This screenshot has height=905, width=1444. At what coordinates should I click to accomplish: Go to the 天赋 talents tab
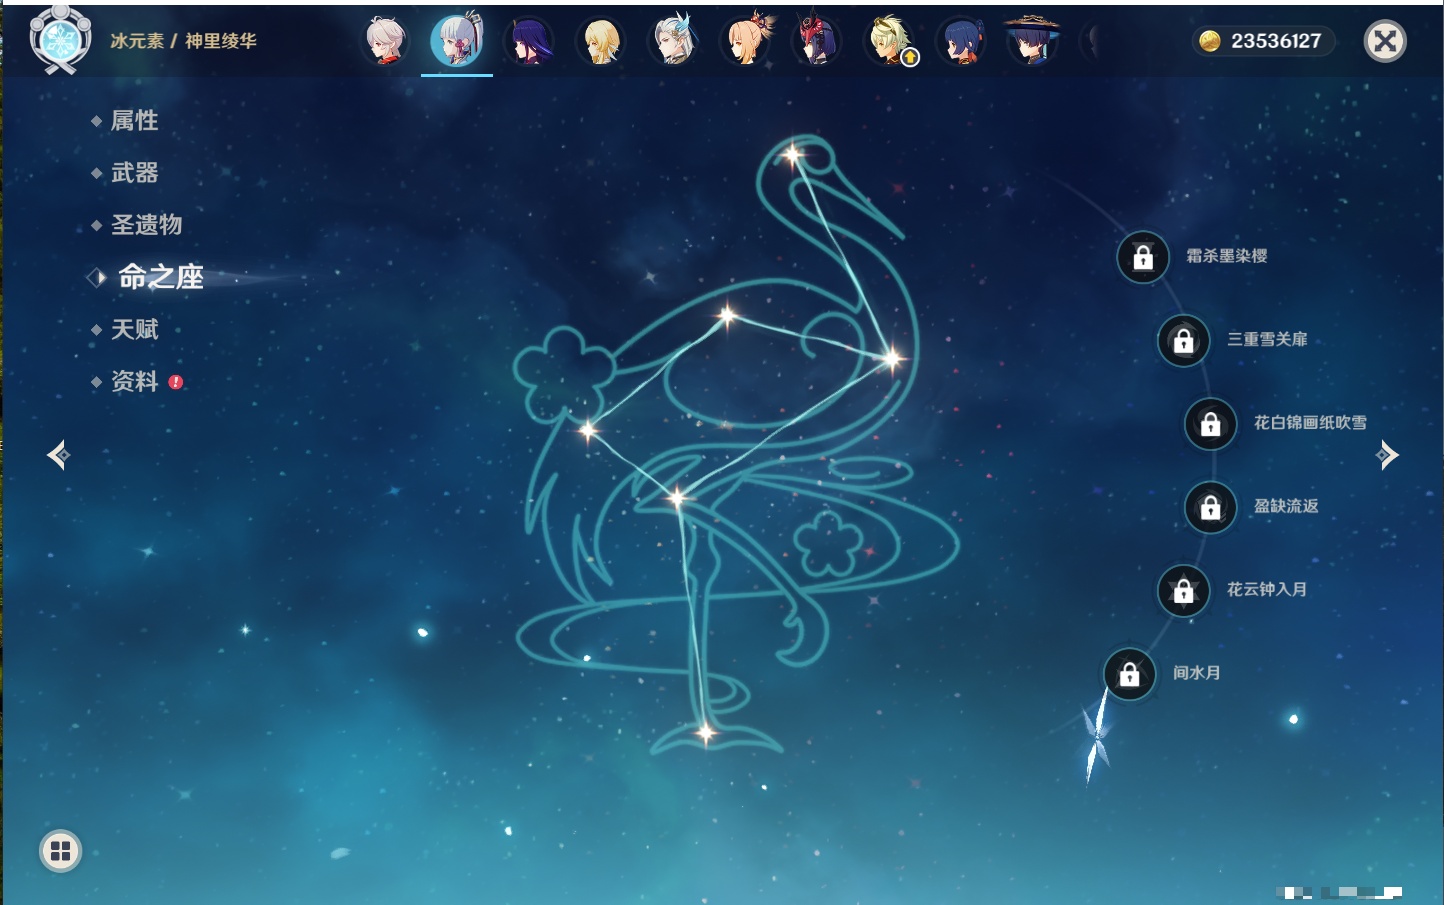point(134,329)
